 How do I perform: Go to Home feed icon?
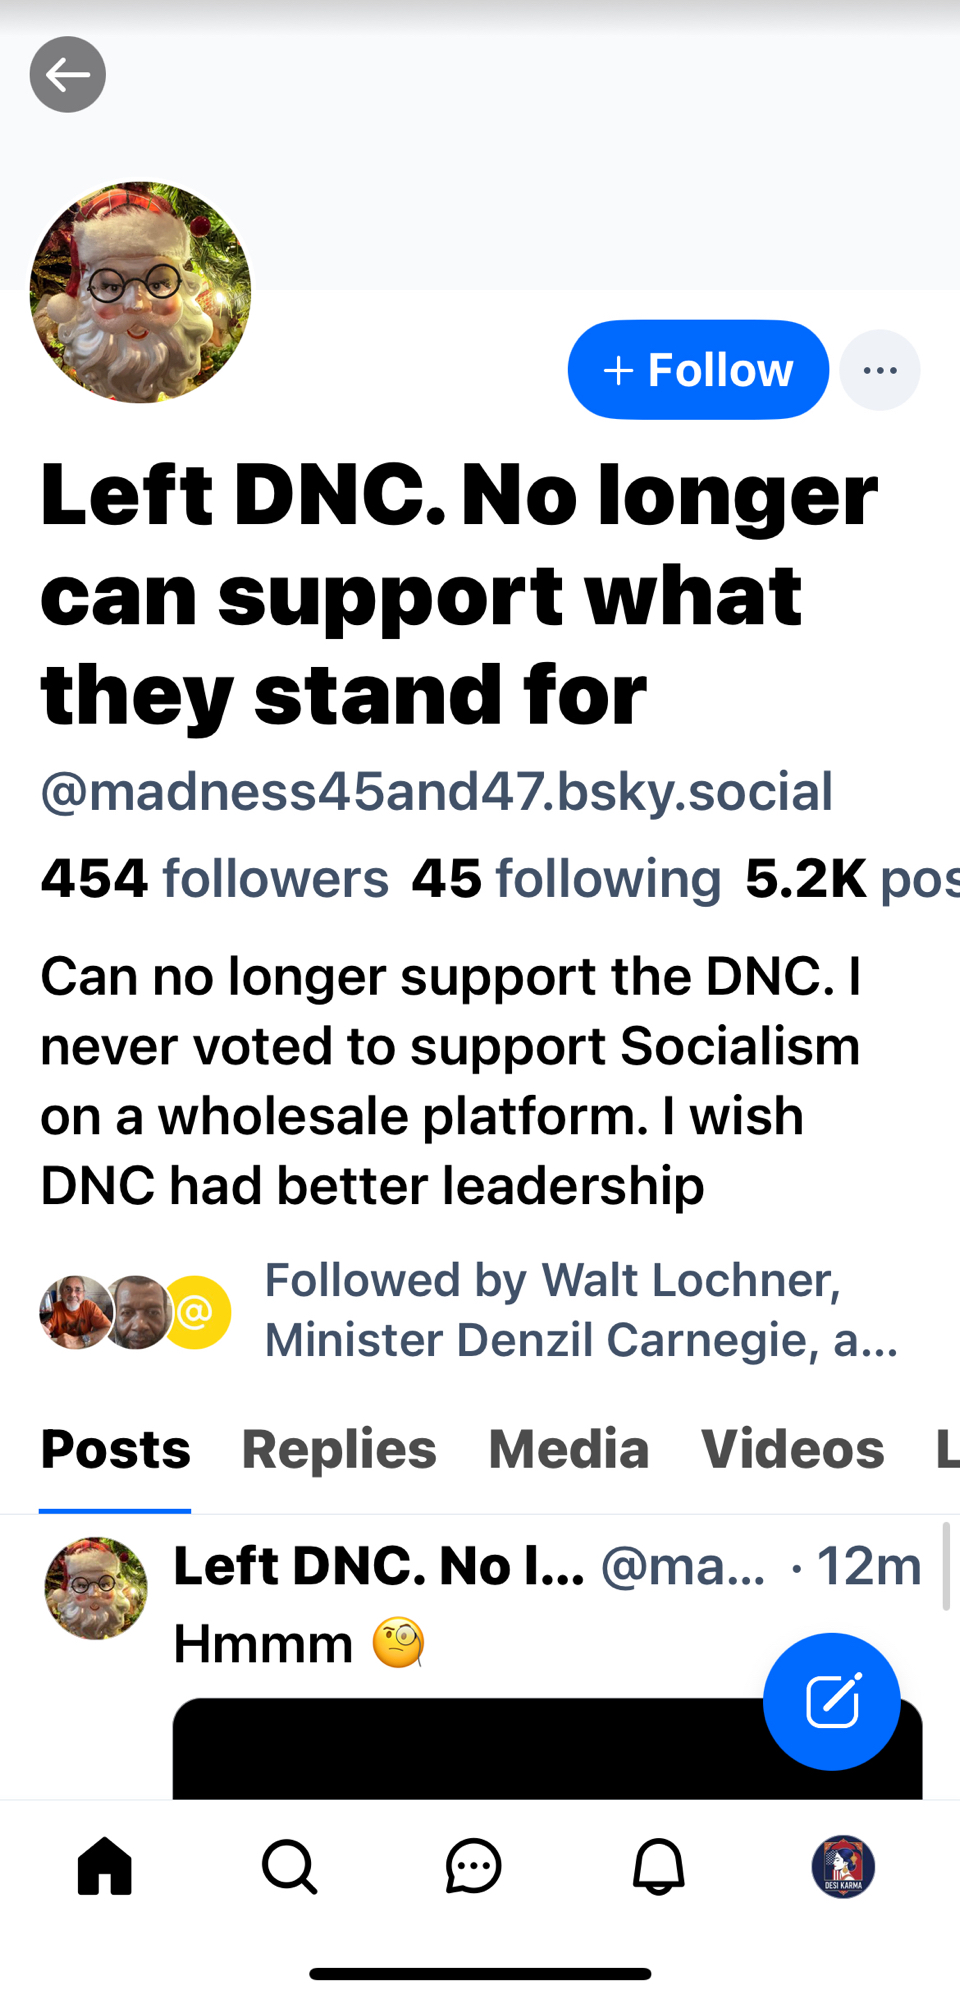tap(105, 1866)
